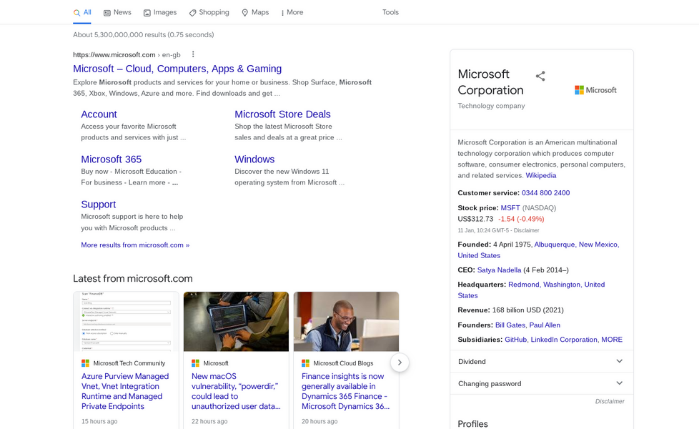700x429 pixels.
Task: Click customer service number 0344 800 2400
Action: (546, 193)
